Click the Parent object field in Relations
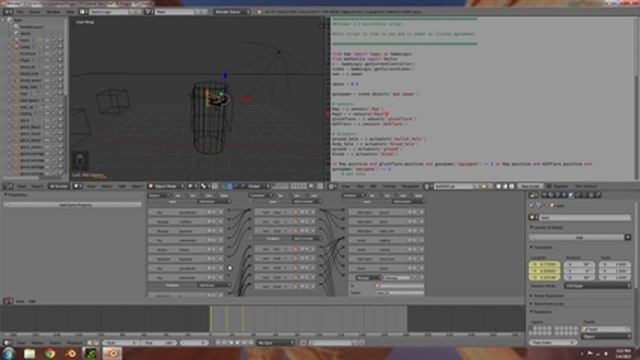Viewport: 640px width, 360px height. pyautogui.click(x=606, y=329)
